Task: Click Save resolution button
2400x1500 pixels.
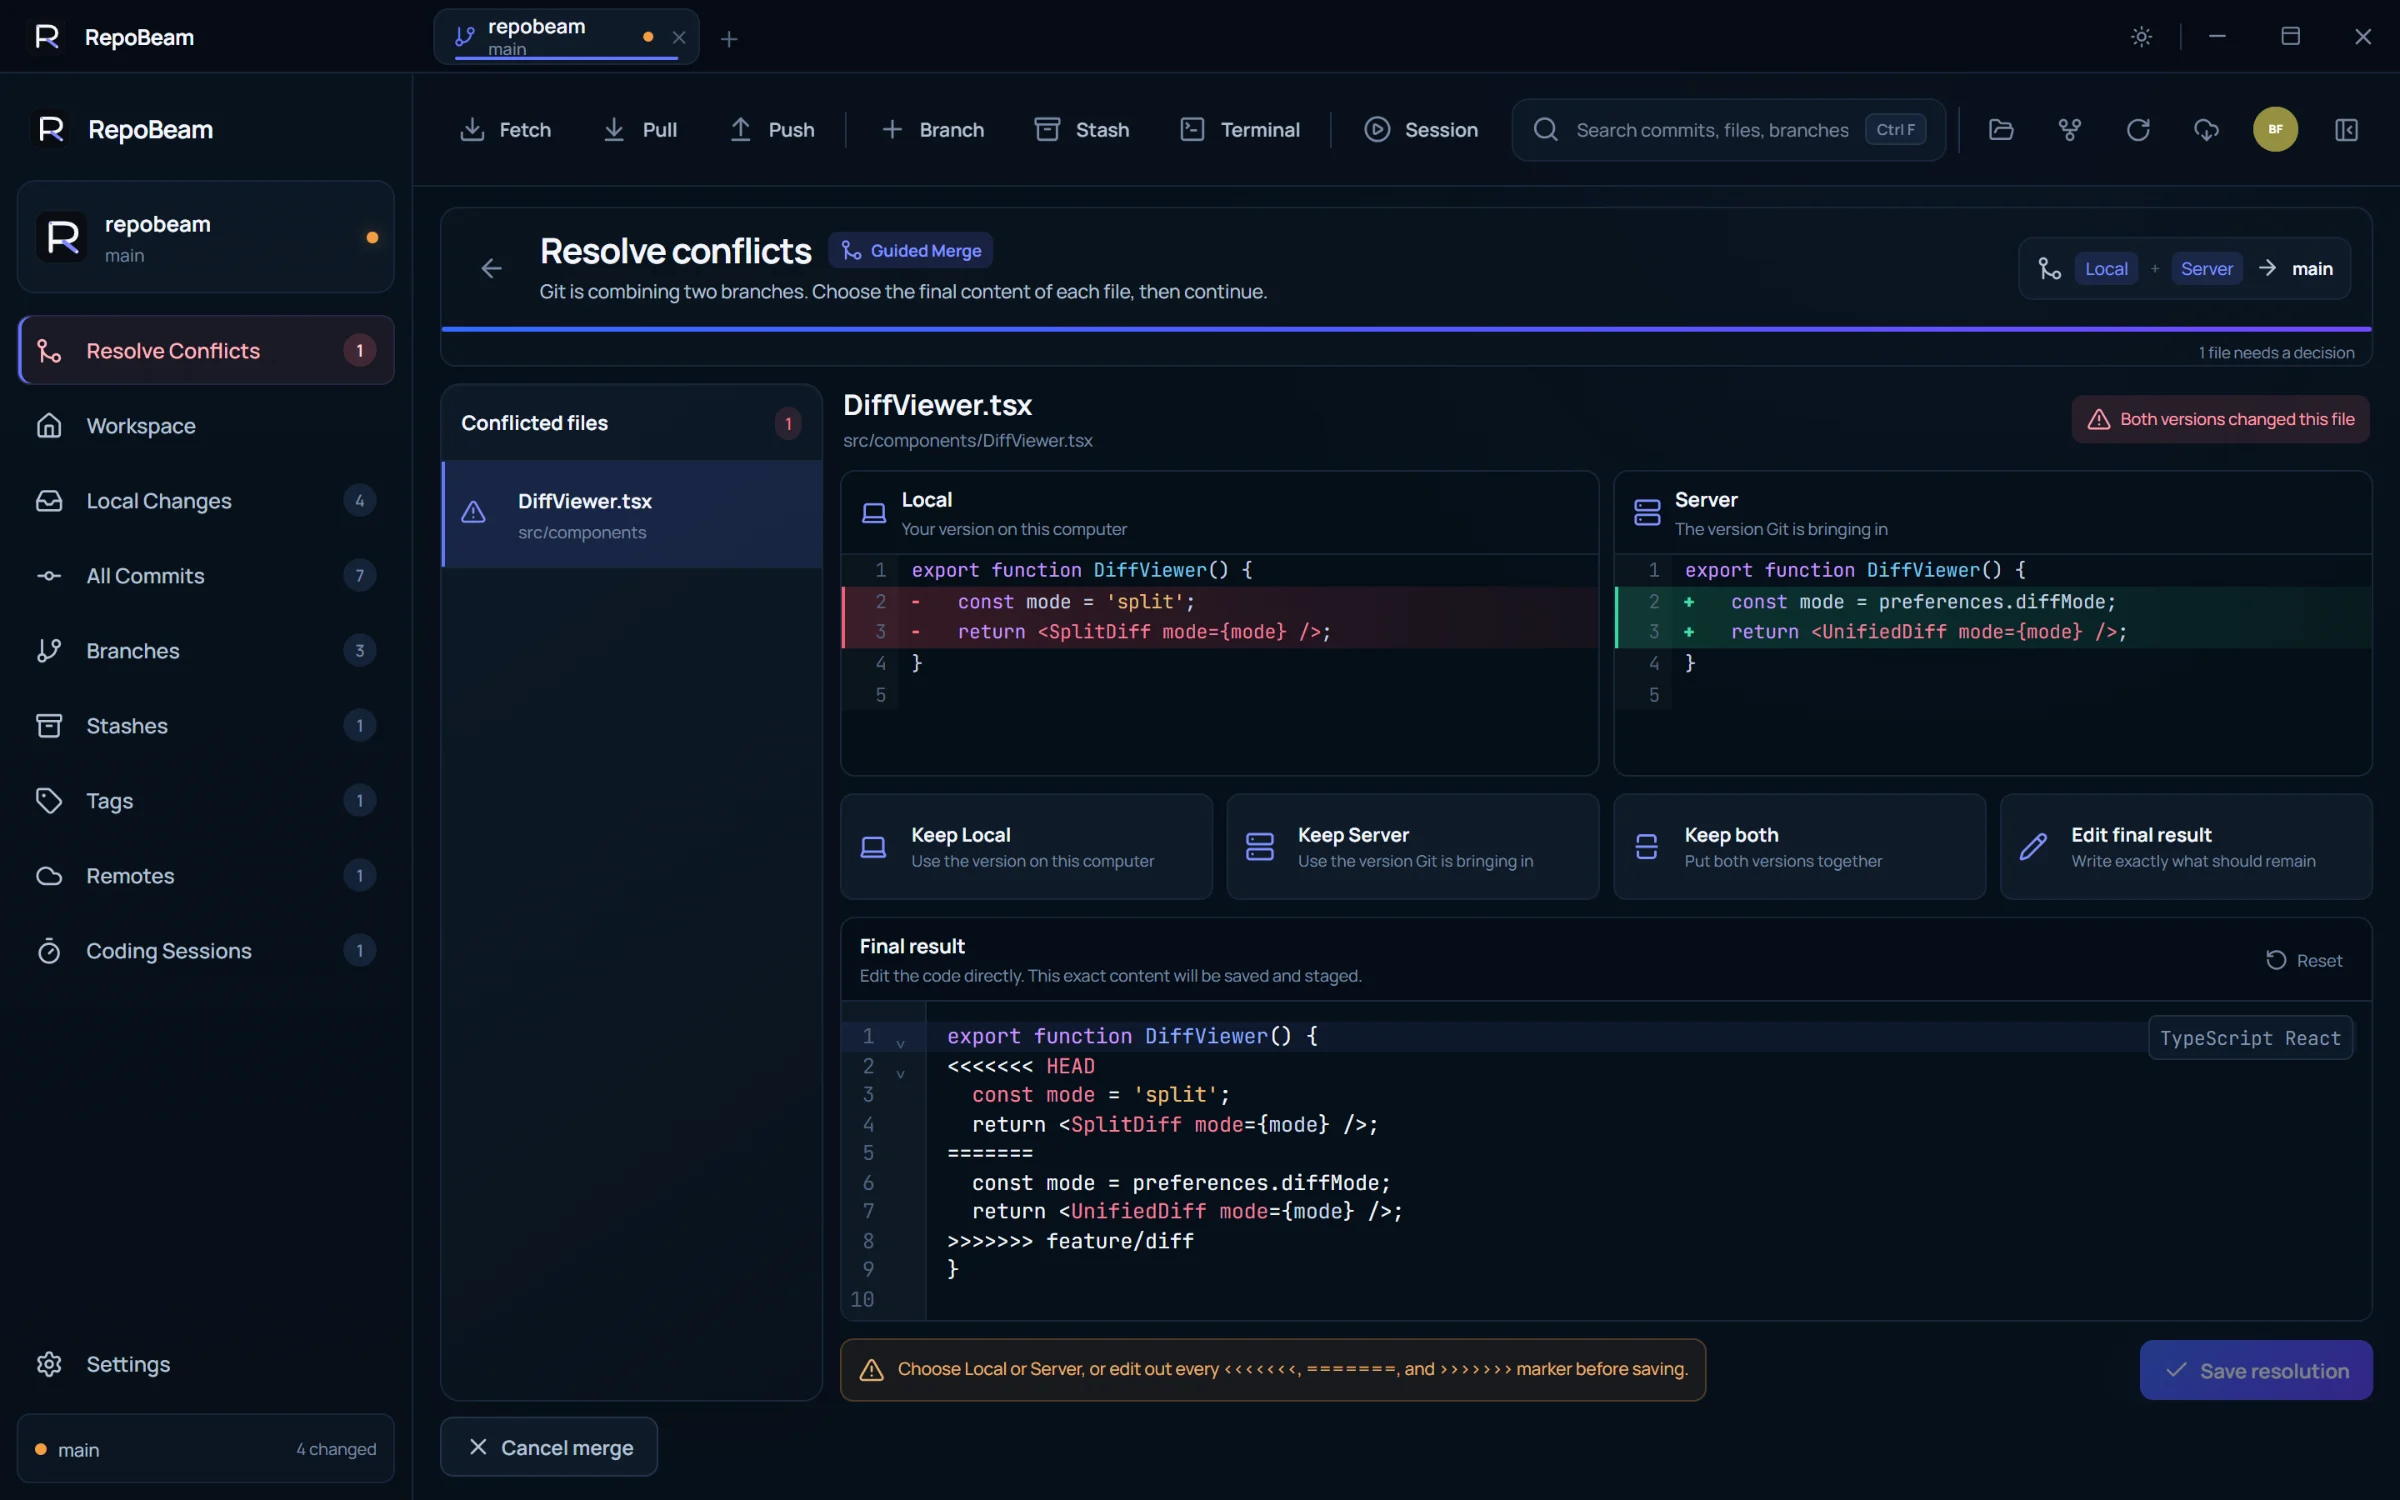Action: pyautogui.click(x=2256, y=1370)
